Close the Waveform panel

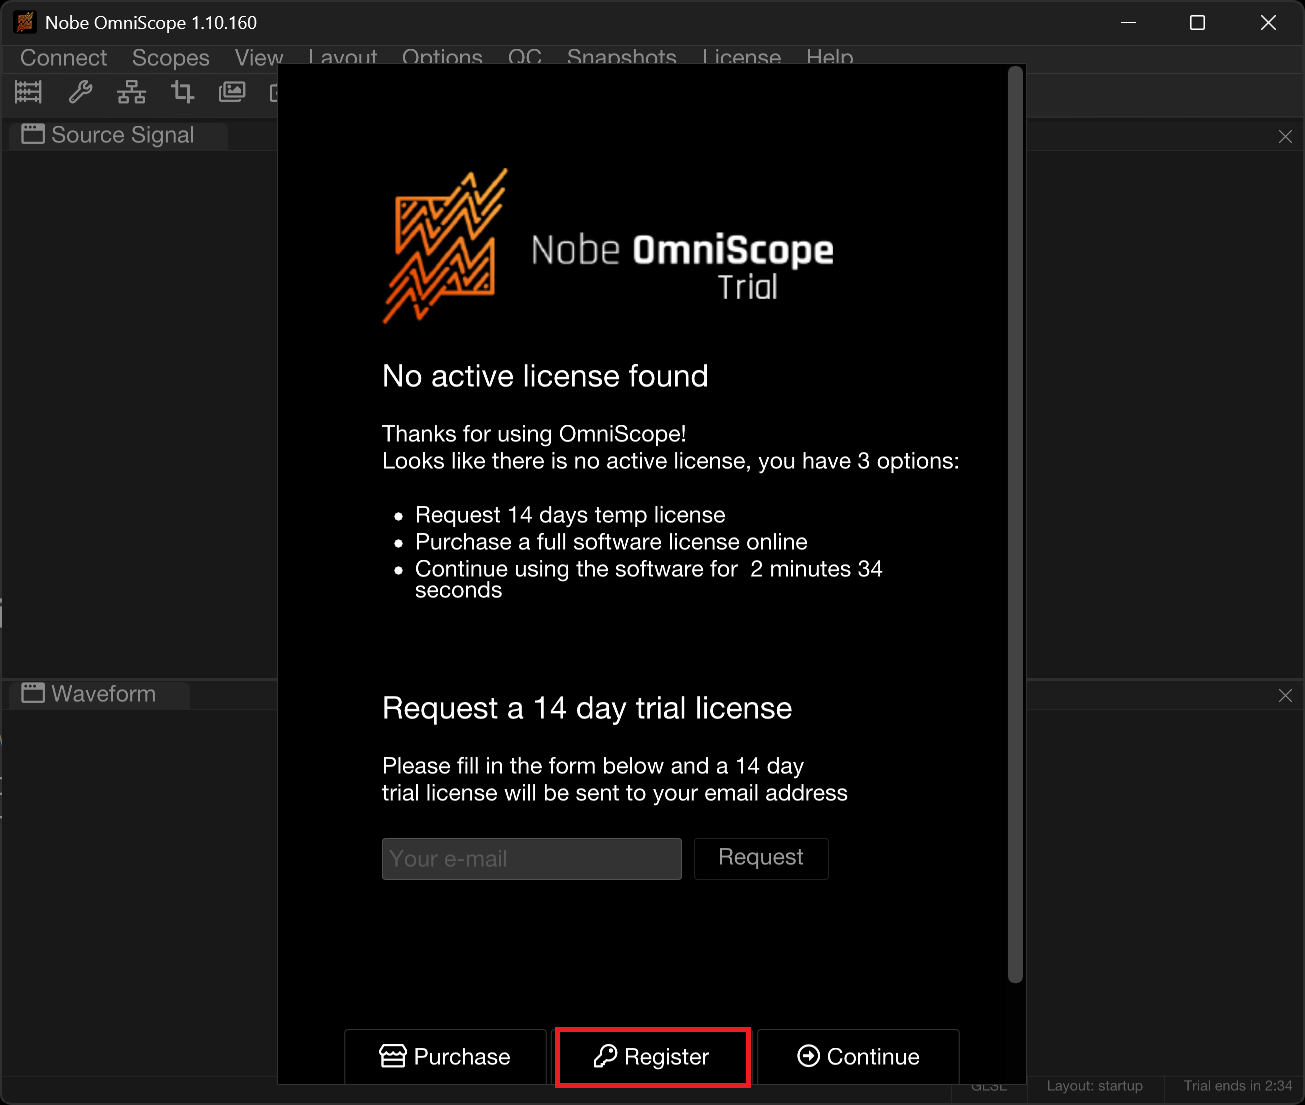pyautogui.click(x=1285, y=695)
